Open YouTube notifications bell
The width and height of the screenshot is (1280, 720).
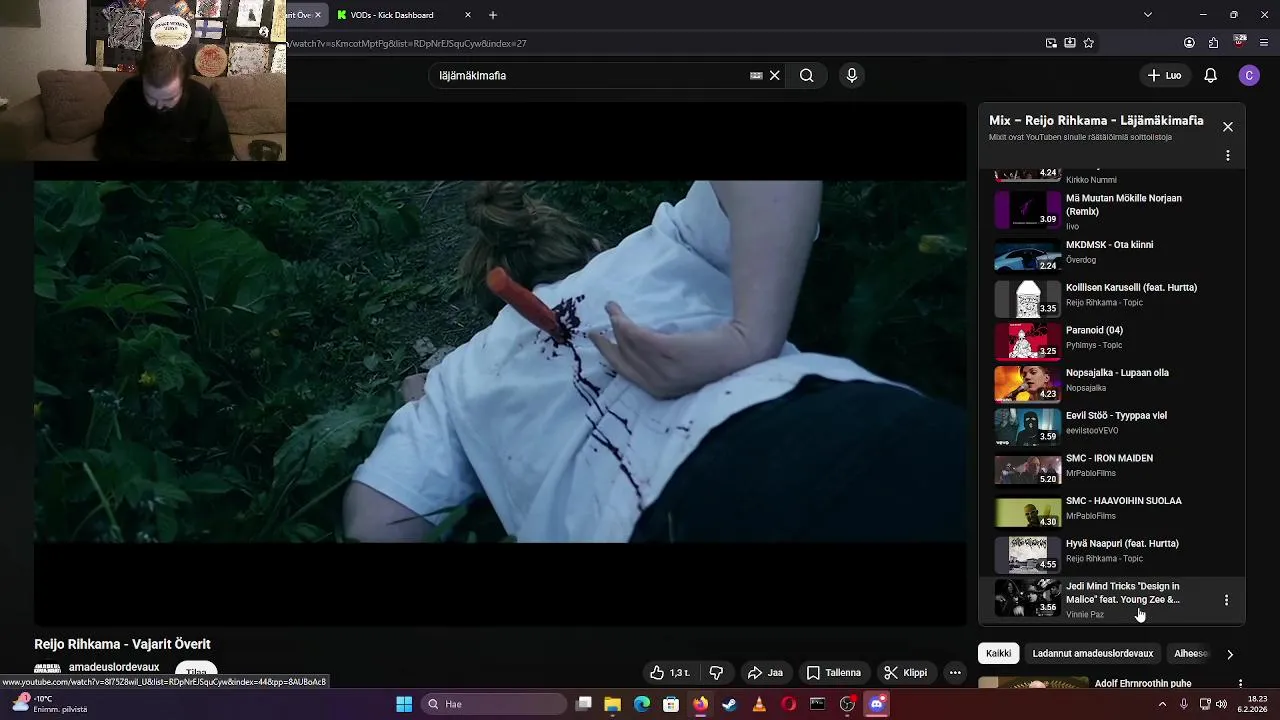click(1210, 75)
